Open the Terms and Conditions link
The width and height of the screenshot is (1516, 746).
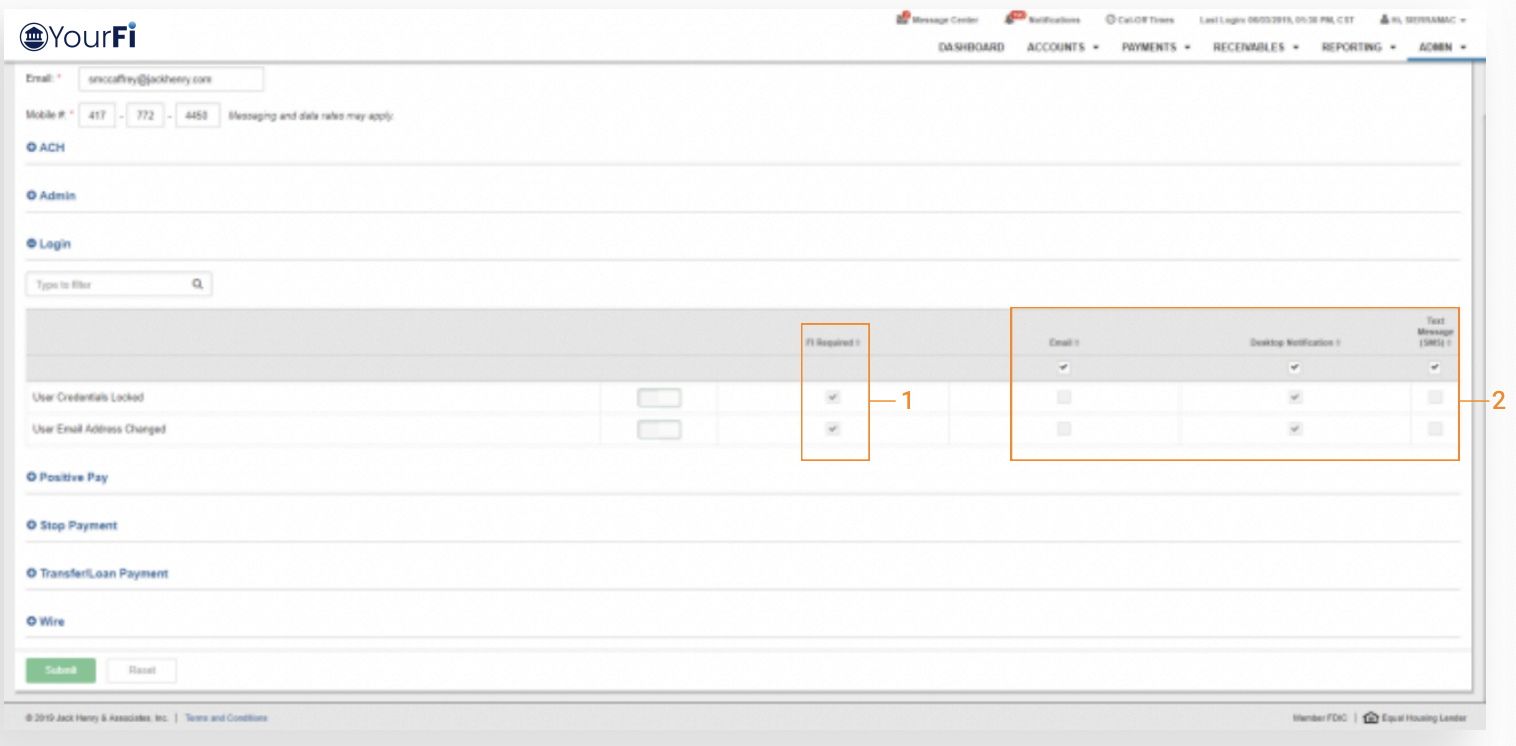click(x=226, y=718)
